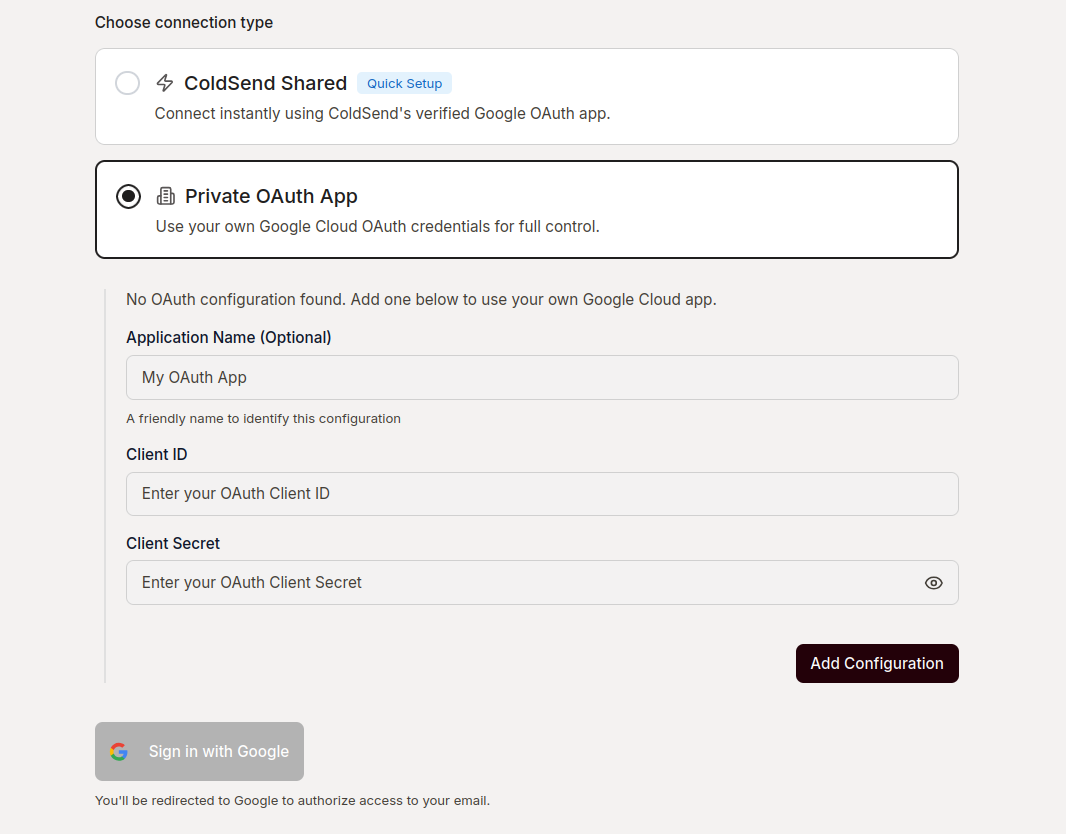1066x834 pixels.
Task: Click the Private OAuth App heading text
Action: tap(271, 196)
